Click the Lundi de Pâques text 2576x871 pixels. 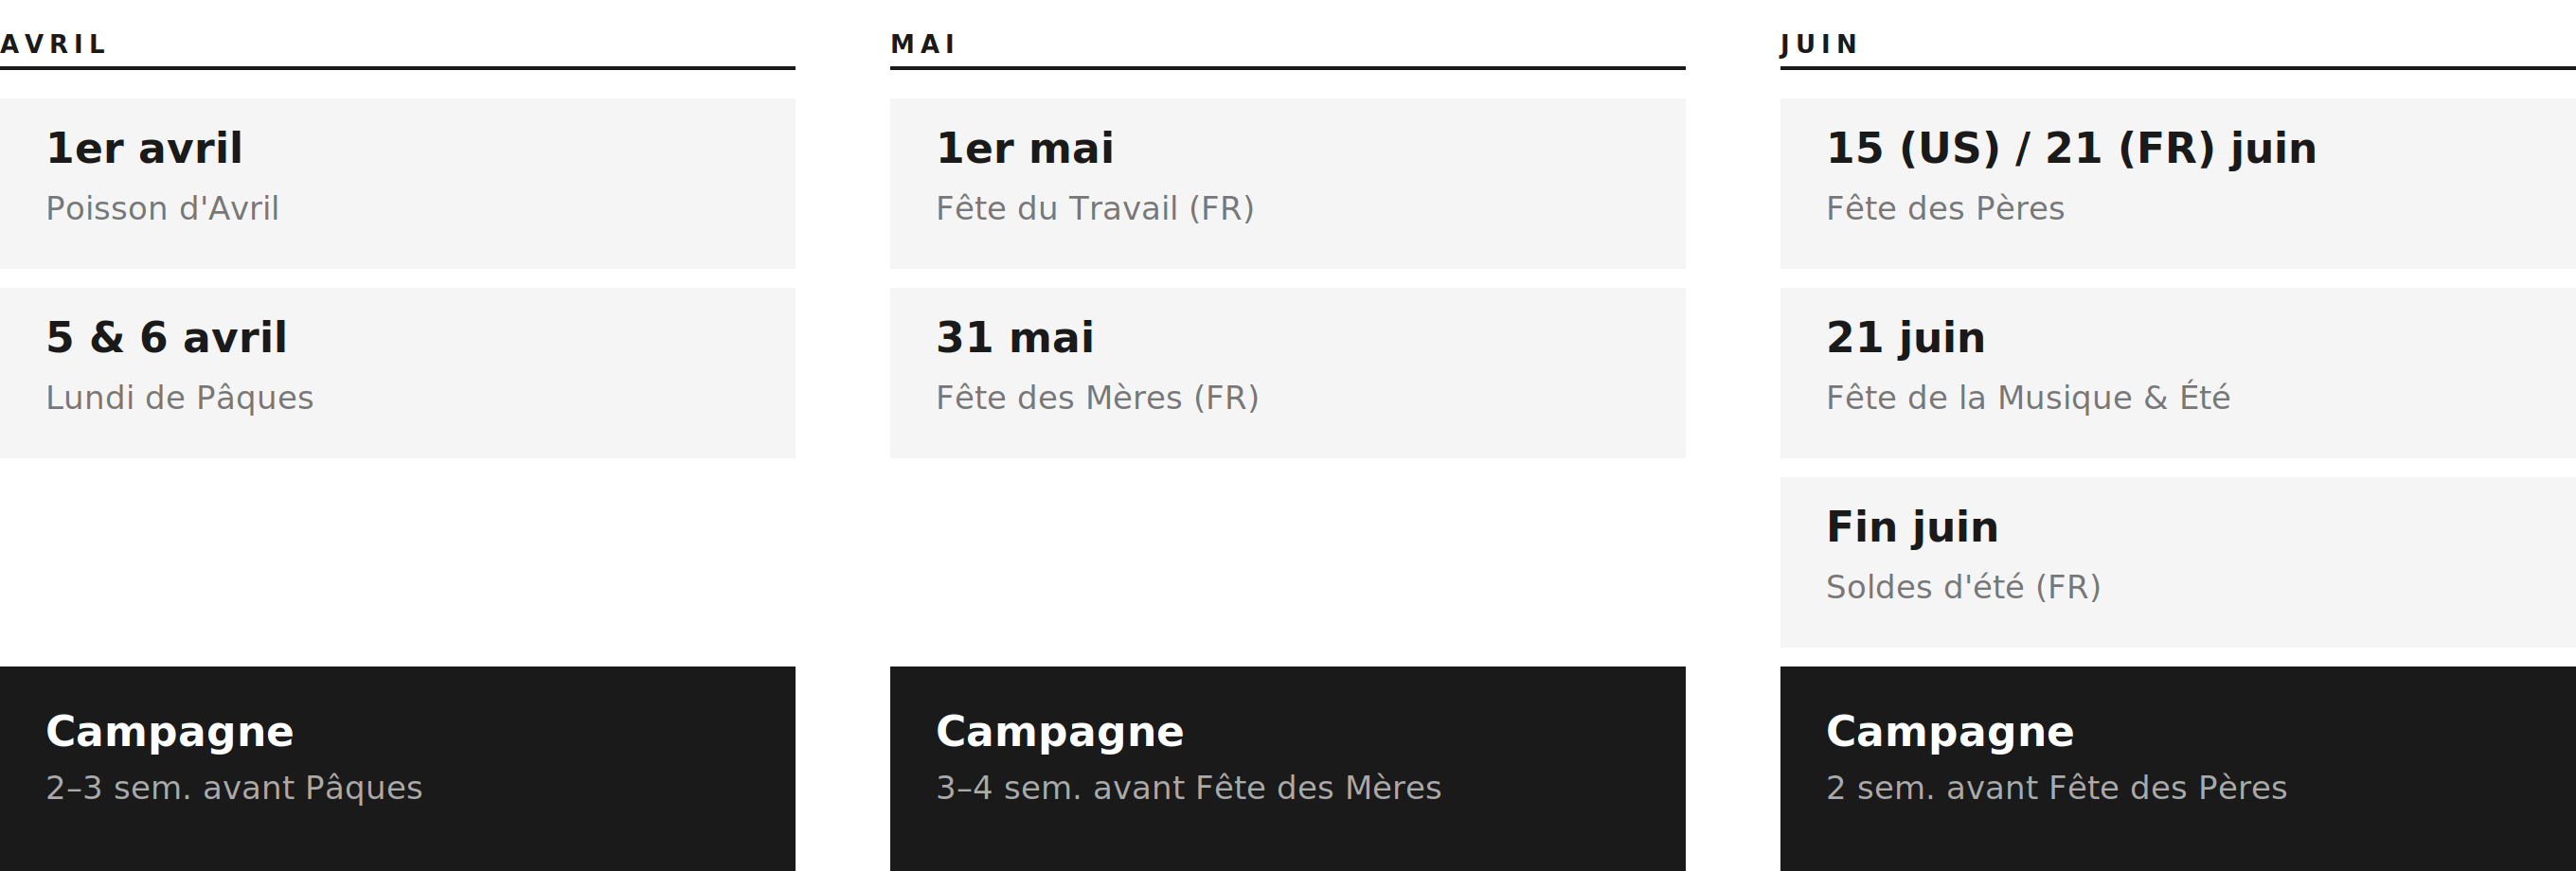[180, 397]
